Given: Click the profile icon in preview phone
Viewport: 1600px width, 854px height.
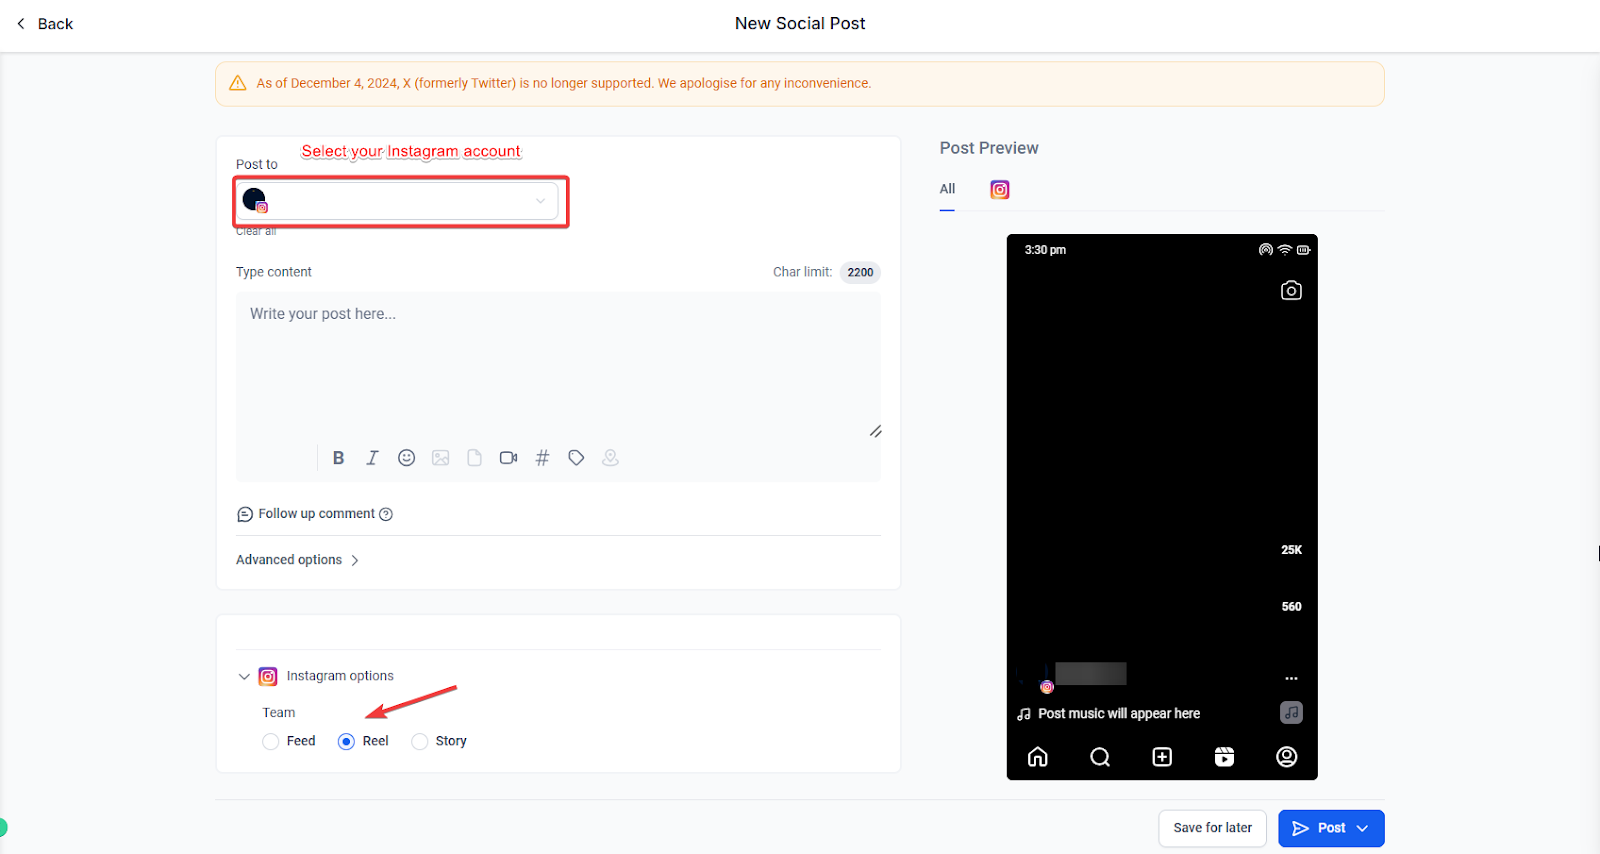Looking at the screenshot, I should coord(1287,757).
